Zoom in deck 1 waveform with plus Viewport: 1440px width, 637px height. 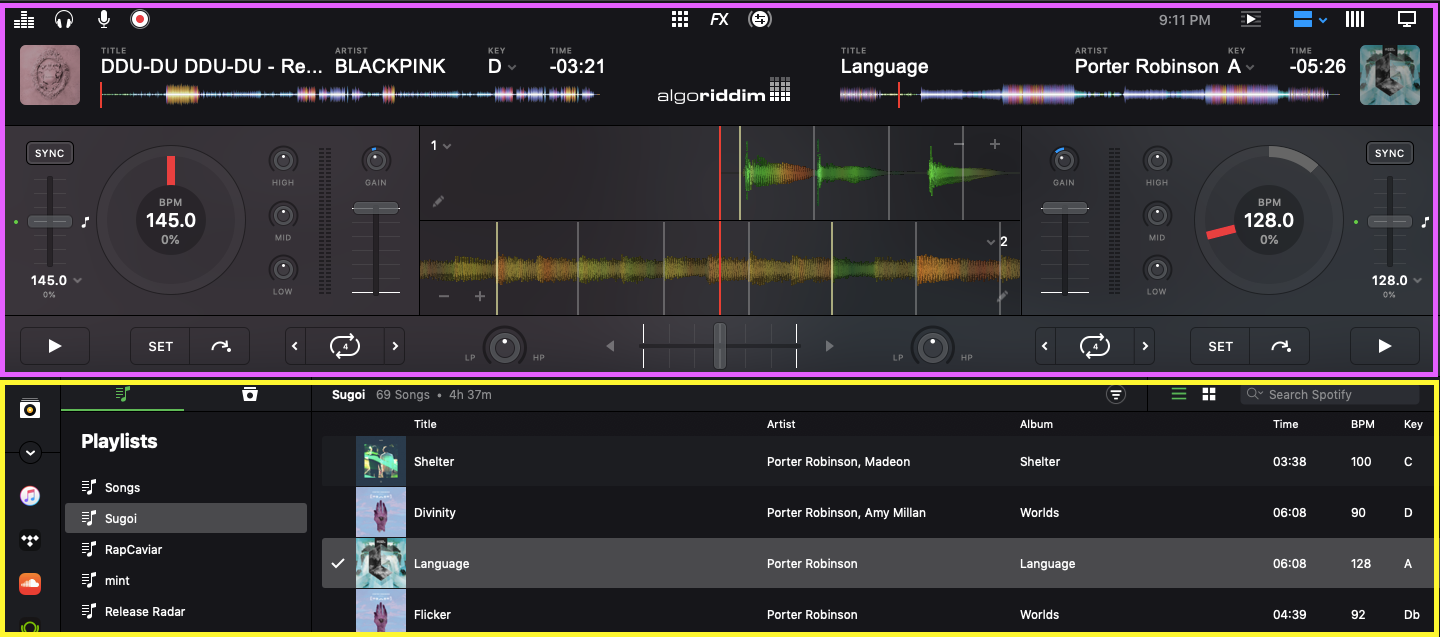coord(995,145)
